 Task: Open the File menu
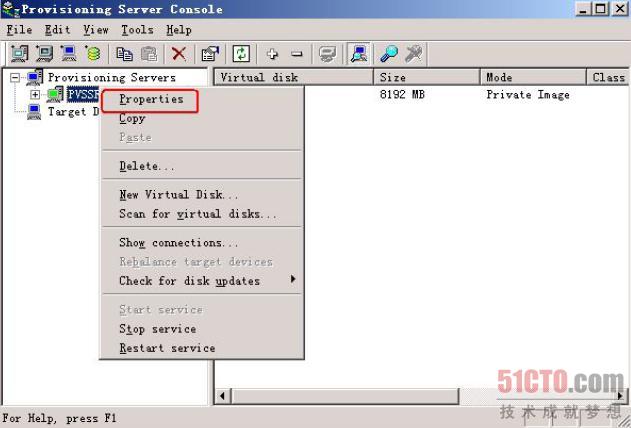19,30
